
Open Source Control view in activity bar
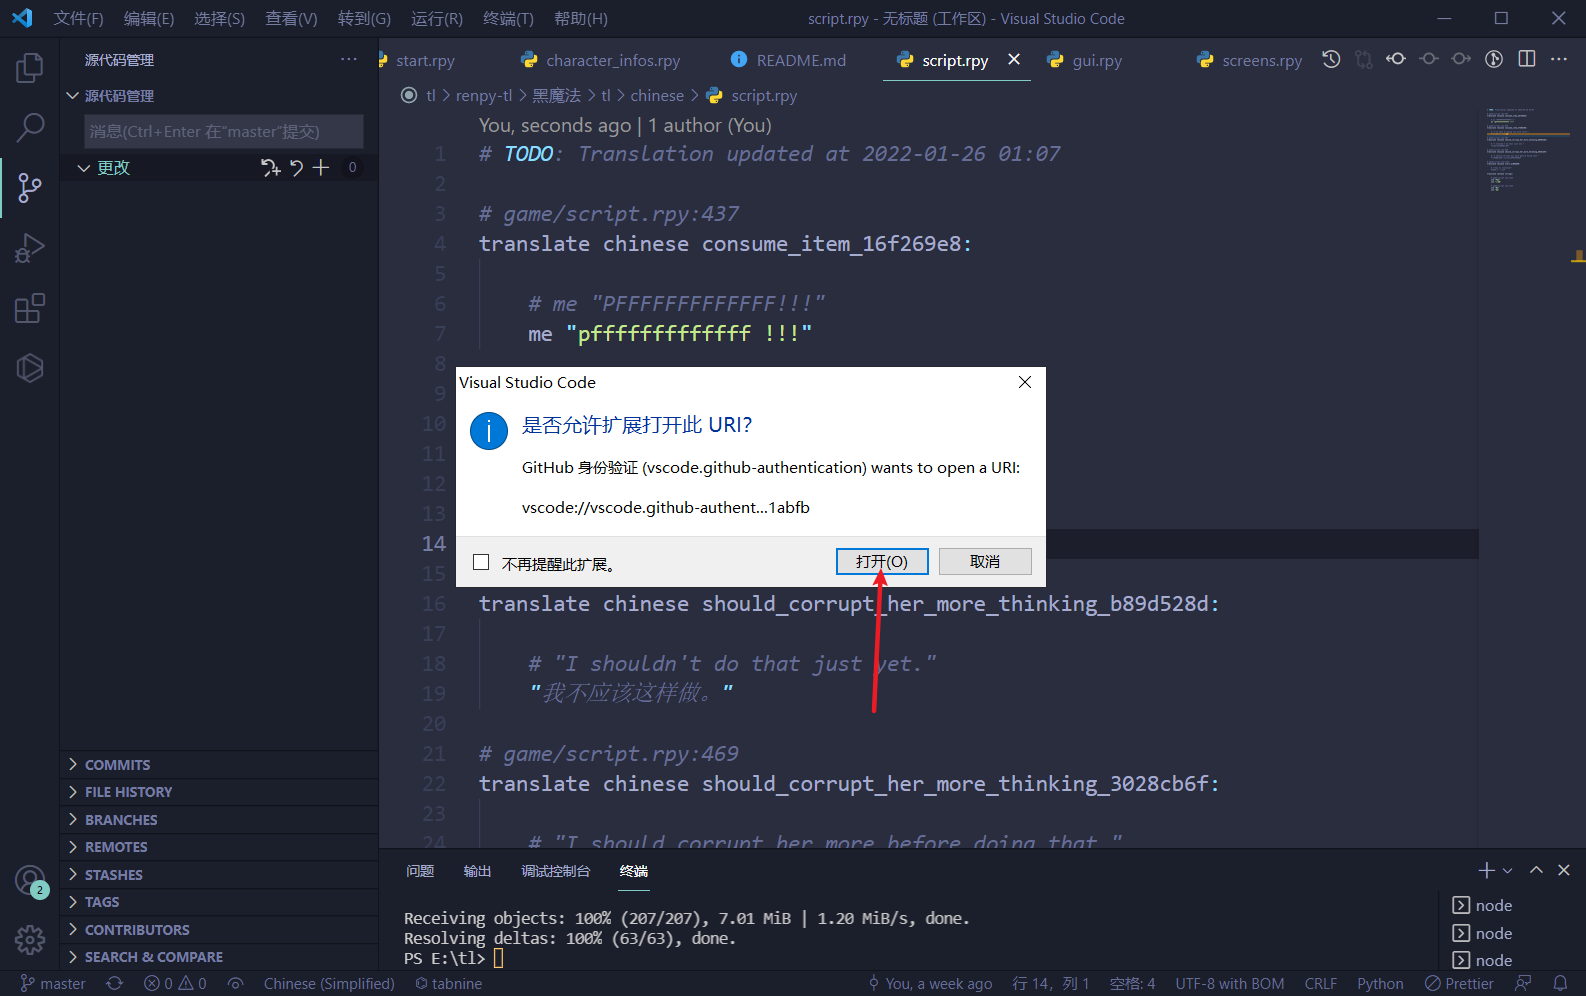(30, 188)
